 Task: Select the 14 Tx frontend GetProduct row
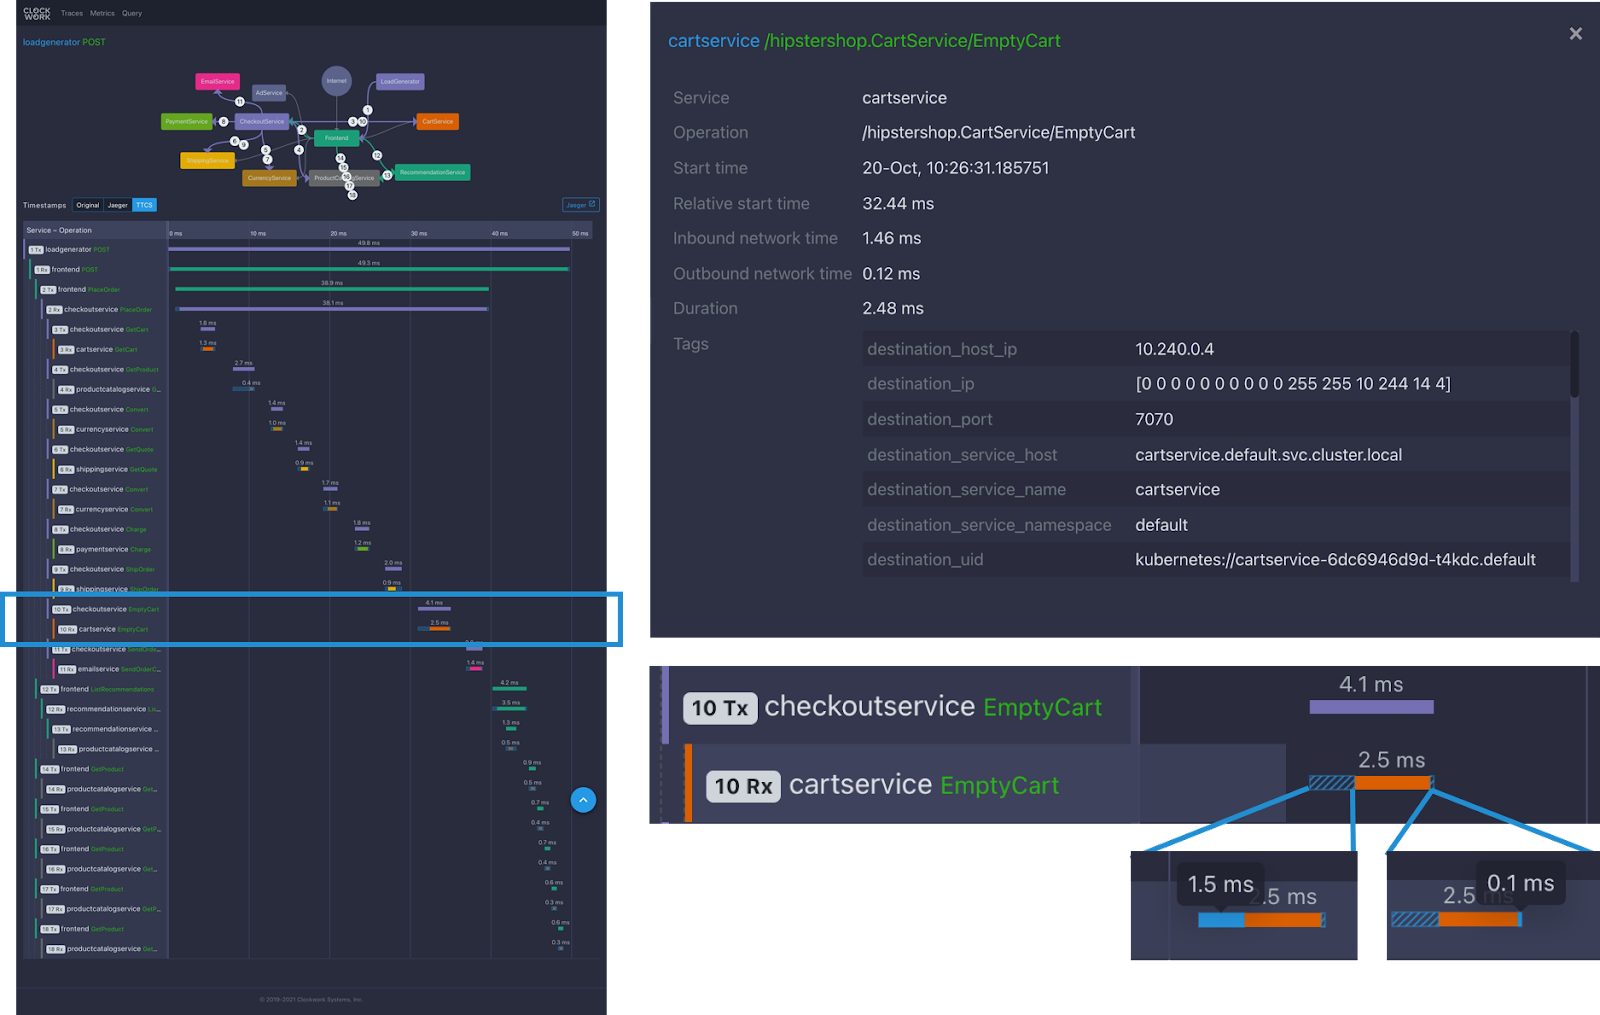[x=102, y=770]
